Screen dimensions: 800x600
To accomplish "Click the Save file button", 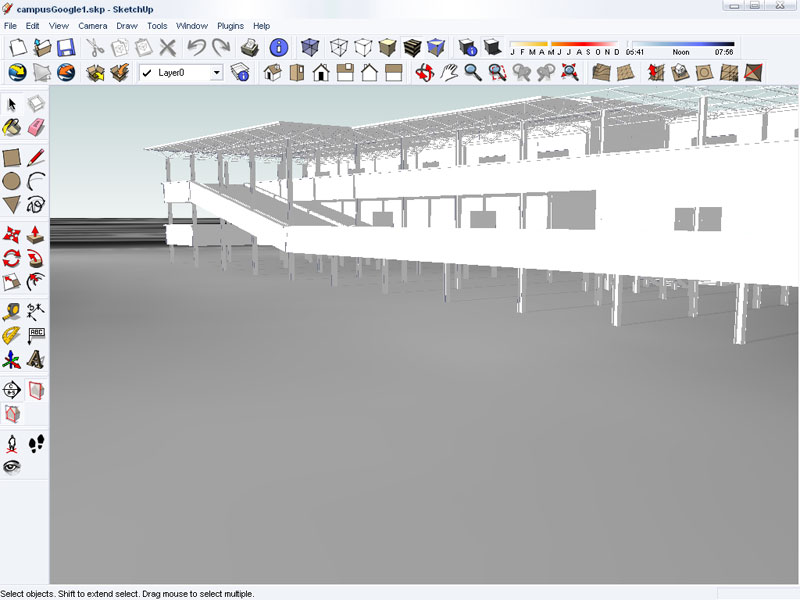I will point(66,47).
